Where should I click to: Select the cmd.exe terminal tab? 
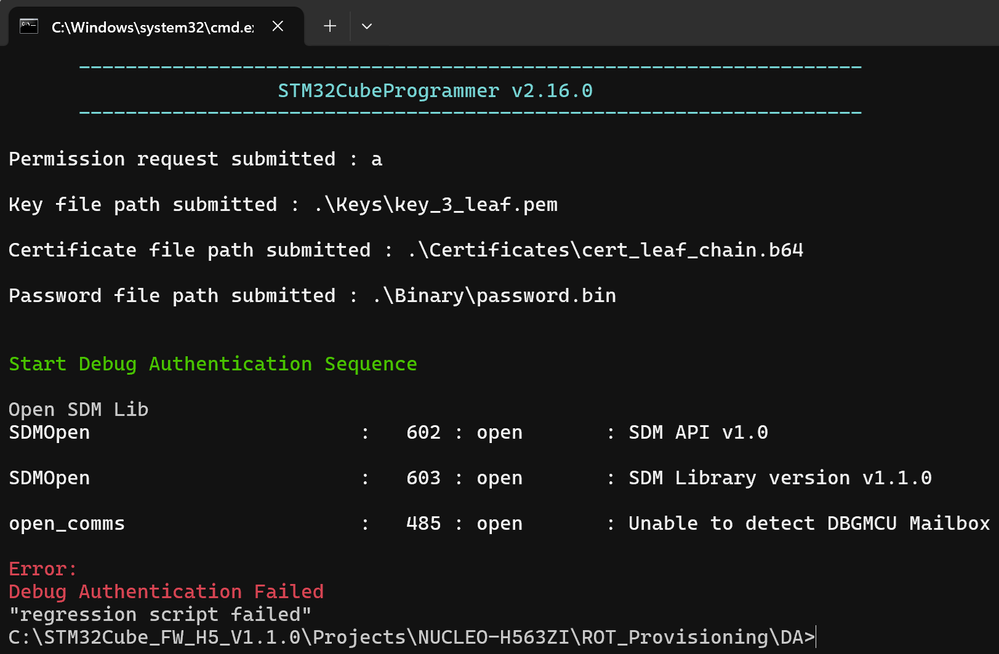152,26
